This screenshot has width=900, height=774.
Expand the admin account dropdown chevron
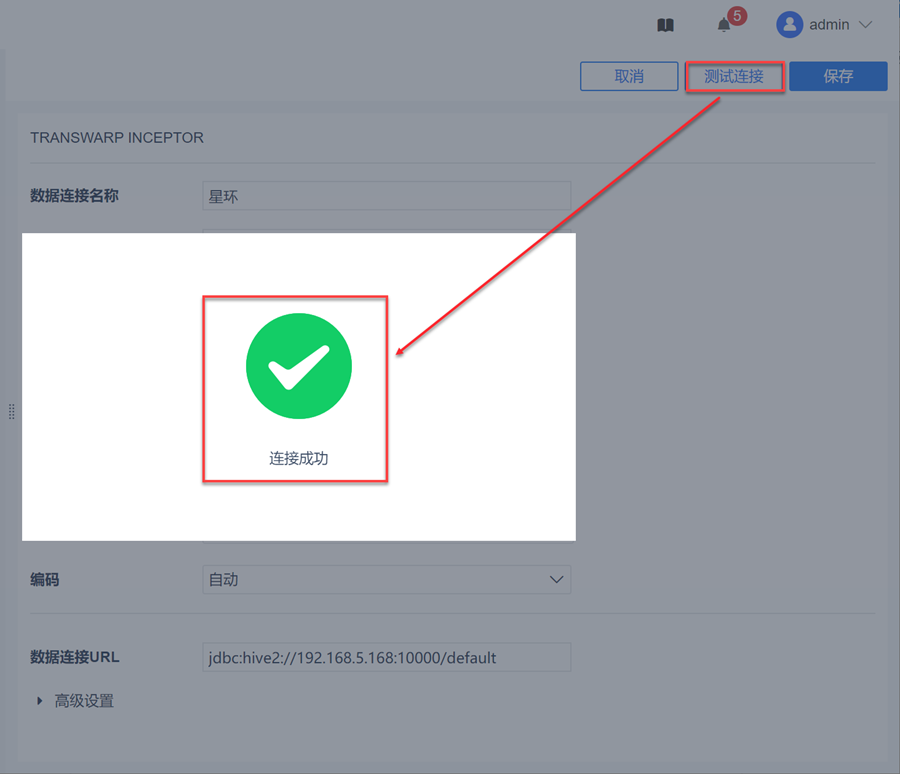point(866,25)
